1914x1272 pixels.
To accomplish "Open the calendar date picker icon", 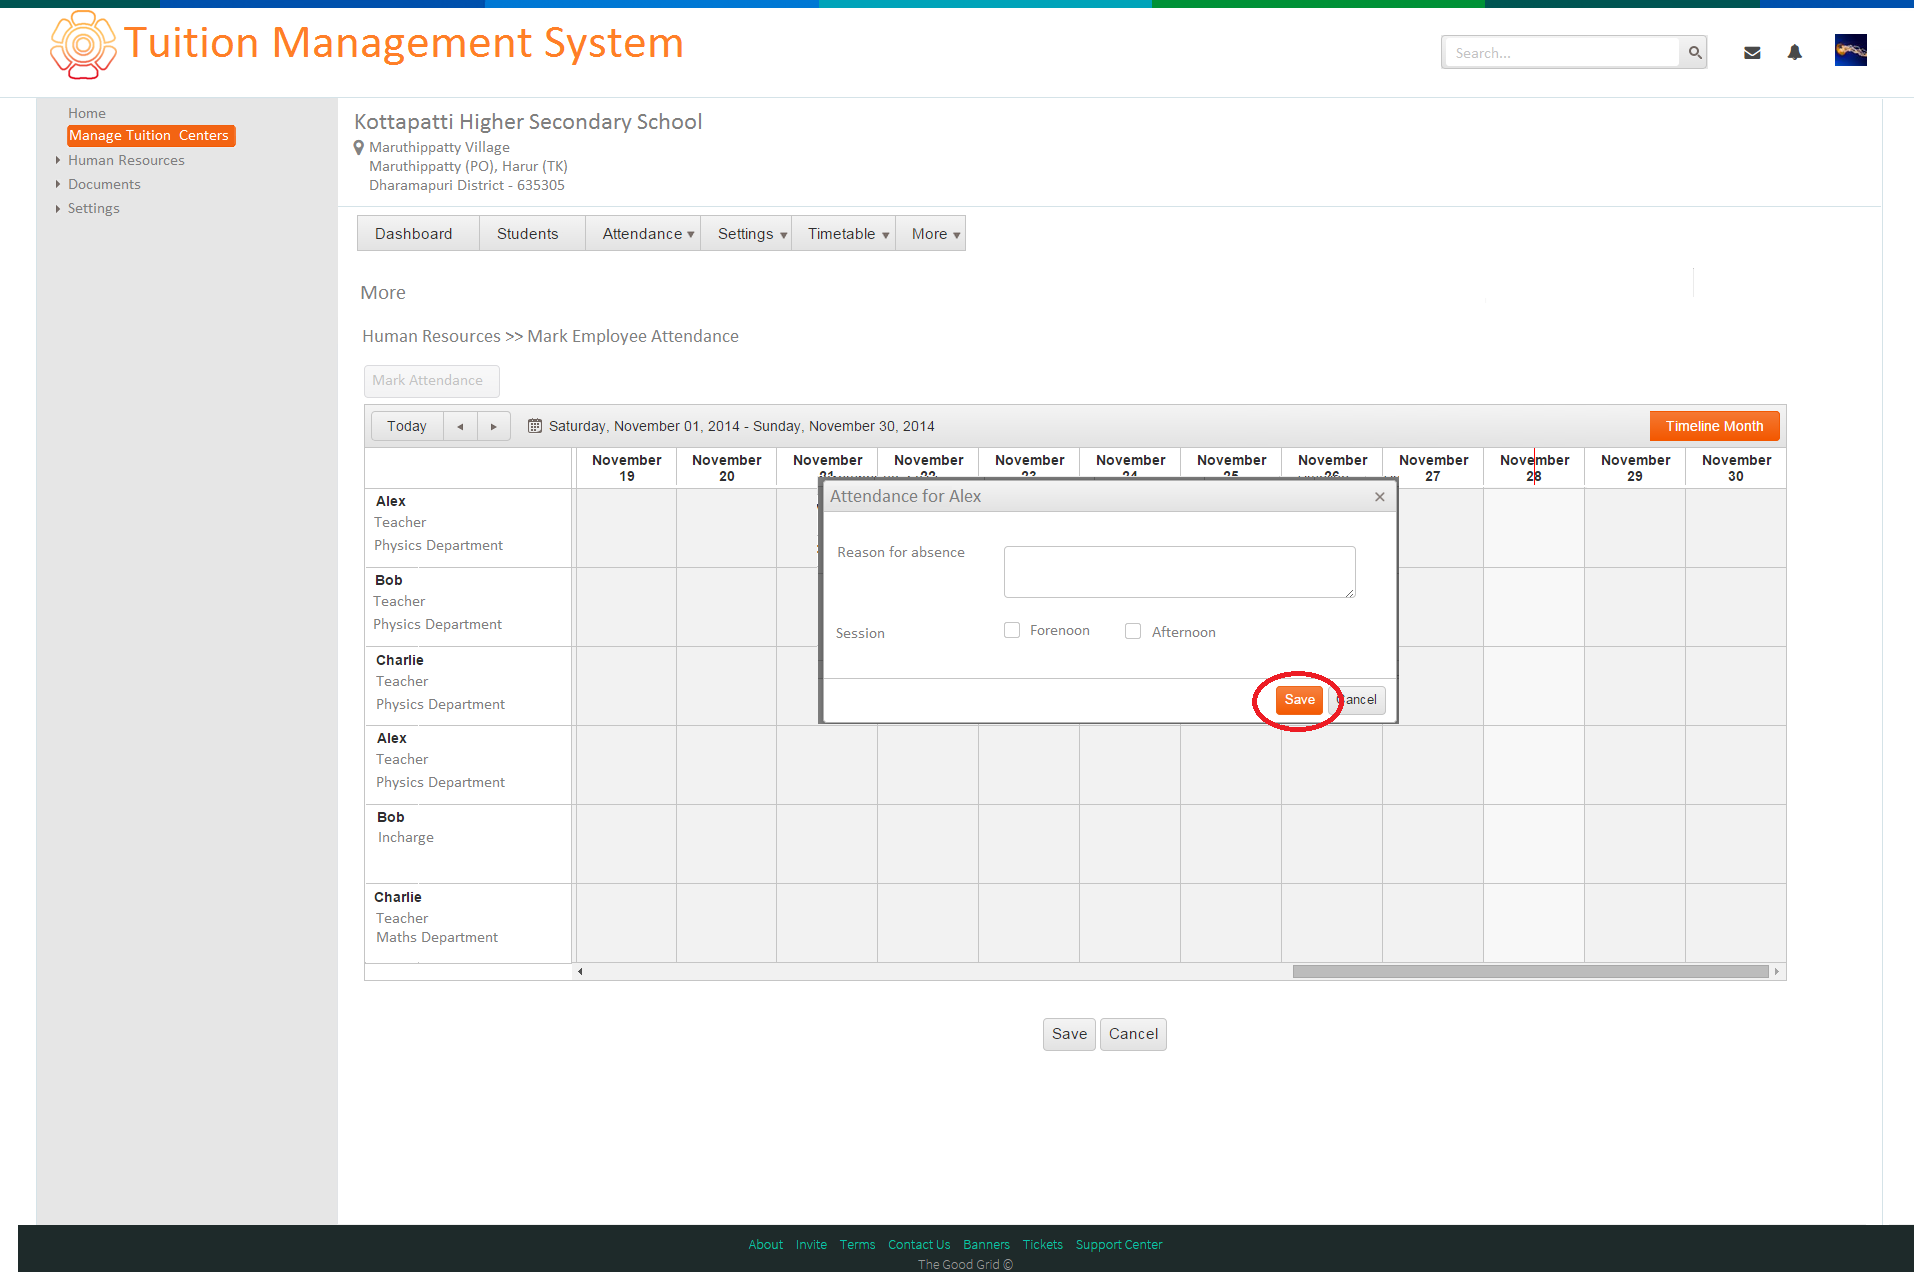I will tap(535, 426).
